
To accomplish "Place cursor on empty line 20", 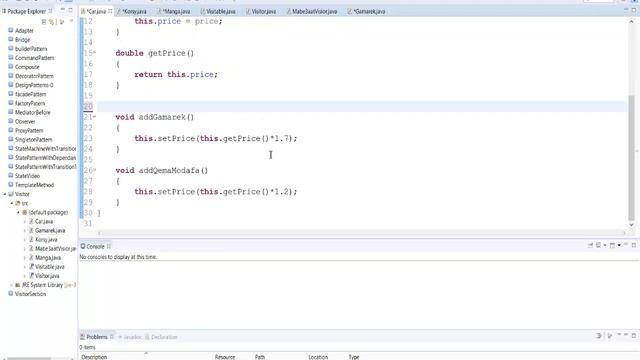I will pos(362,107).
